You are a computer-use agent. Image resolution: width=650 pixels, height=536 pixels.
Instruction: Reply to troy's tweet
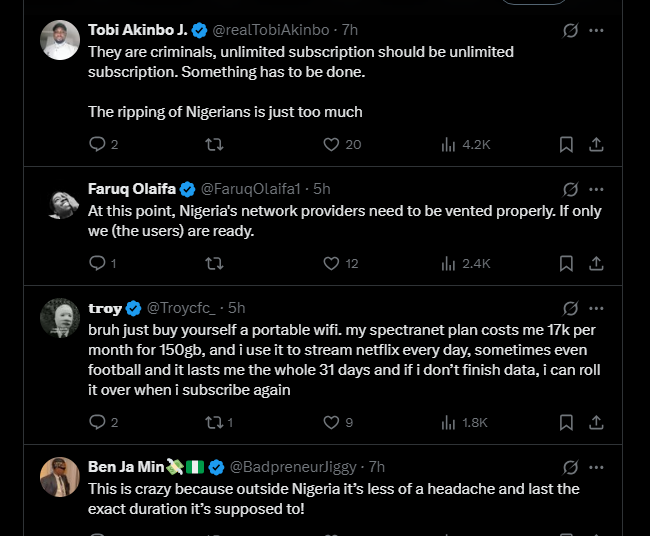click(97, 422)
